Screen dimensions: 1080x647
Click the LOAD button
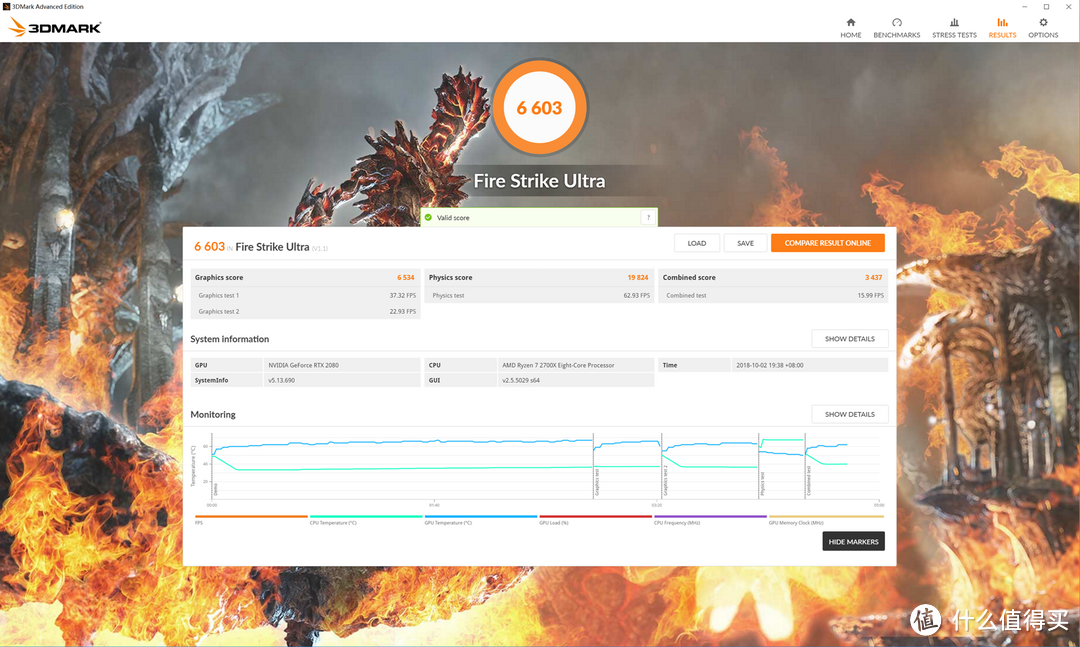pos(696,243)
